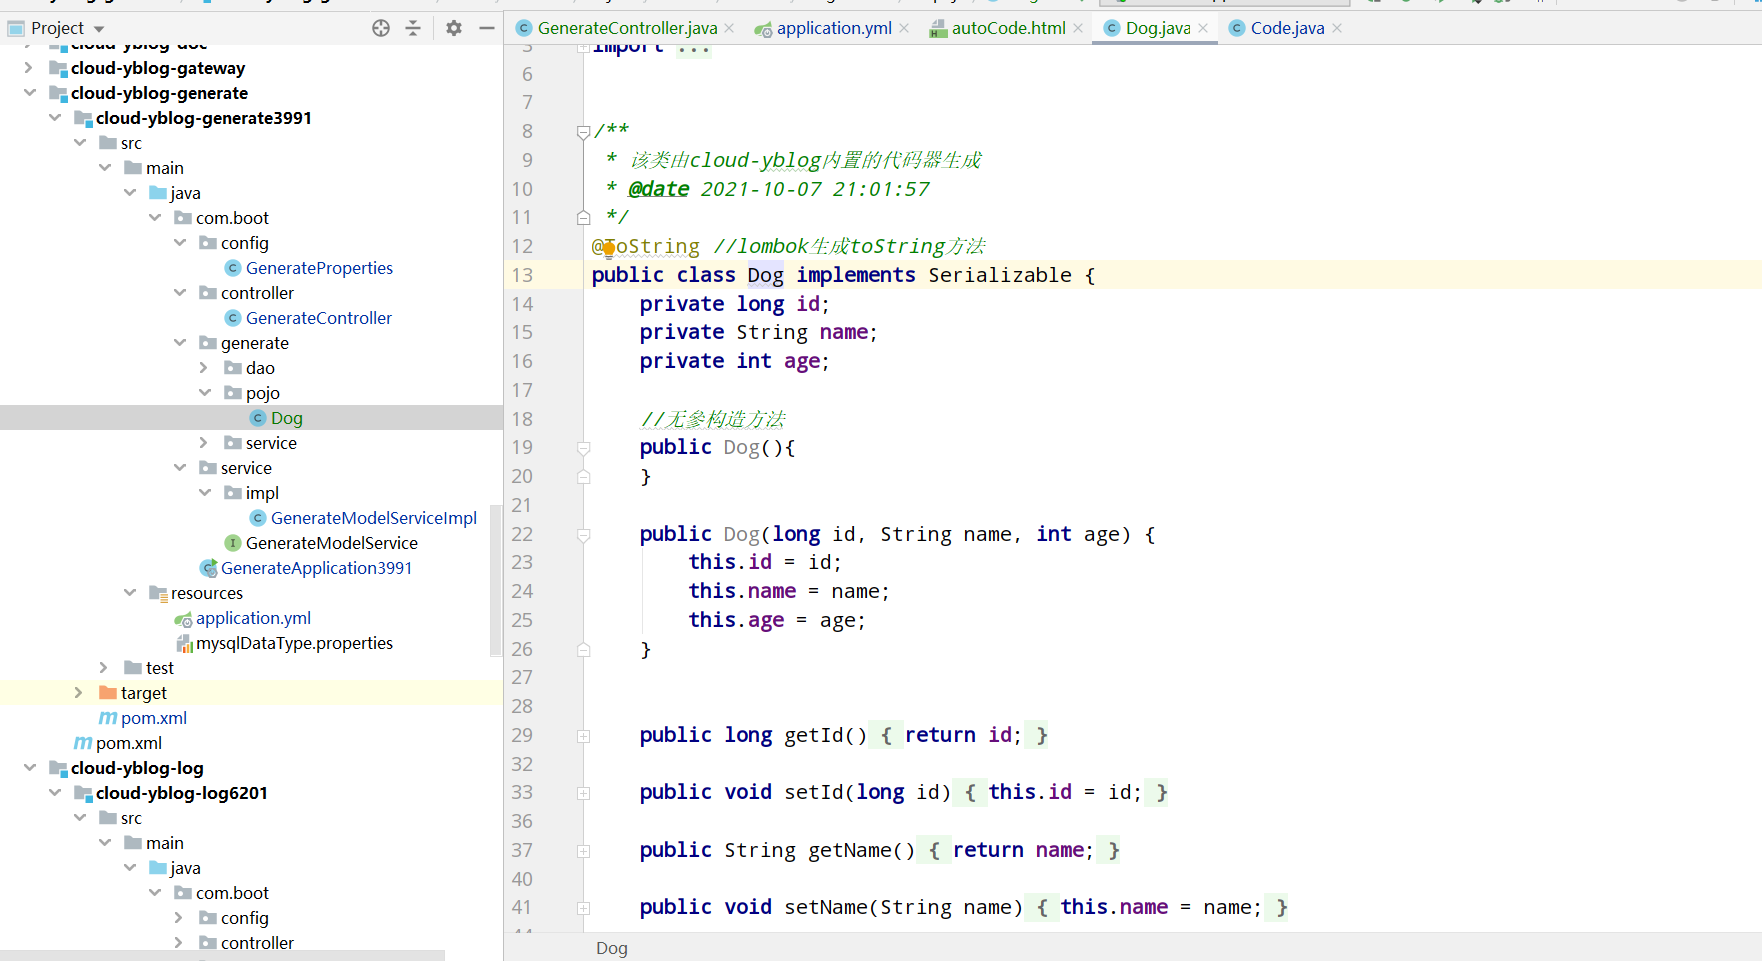Click Serializable in class declaration
Screen dimensions: 1762x961
tap(999, 275)
